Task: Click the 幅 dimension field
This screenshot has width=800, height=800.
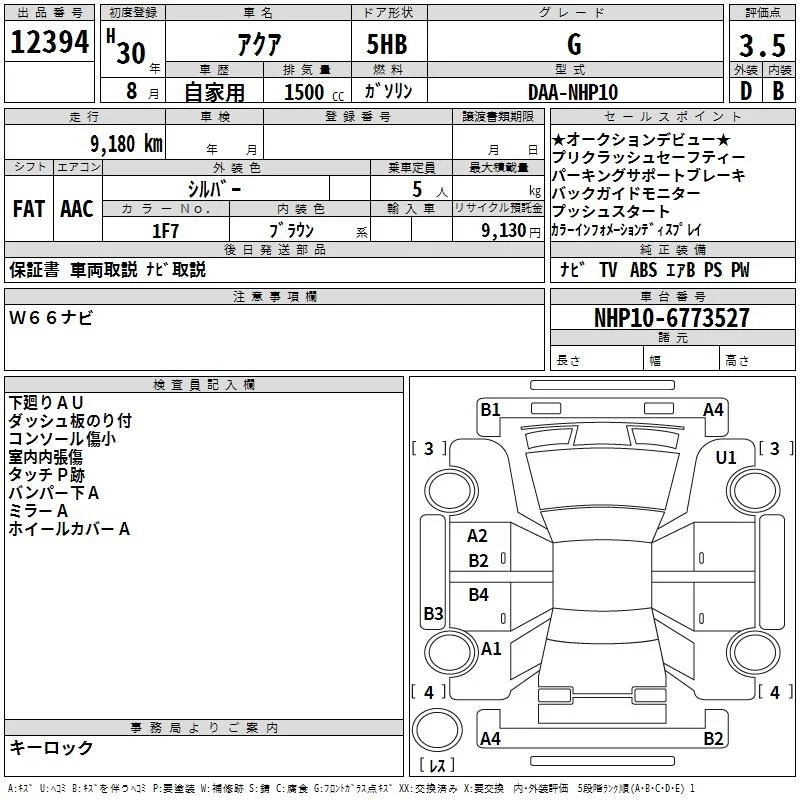Action: point(681,358)
